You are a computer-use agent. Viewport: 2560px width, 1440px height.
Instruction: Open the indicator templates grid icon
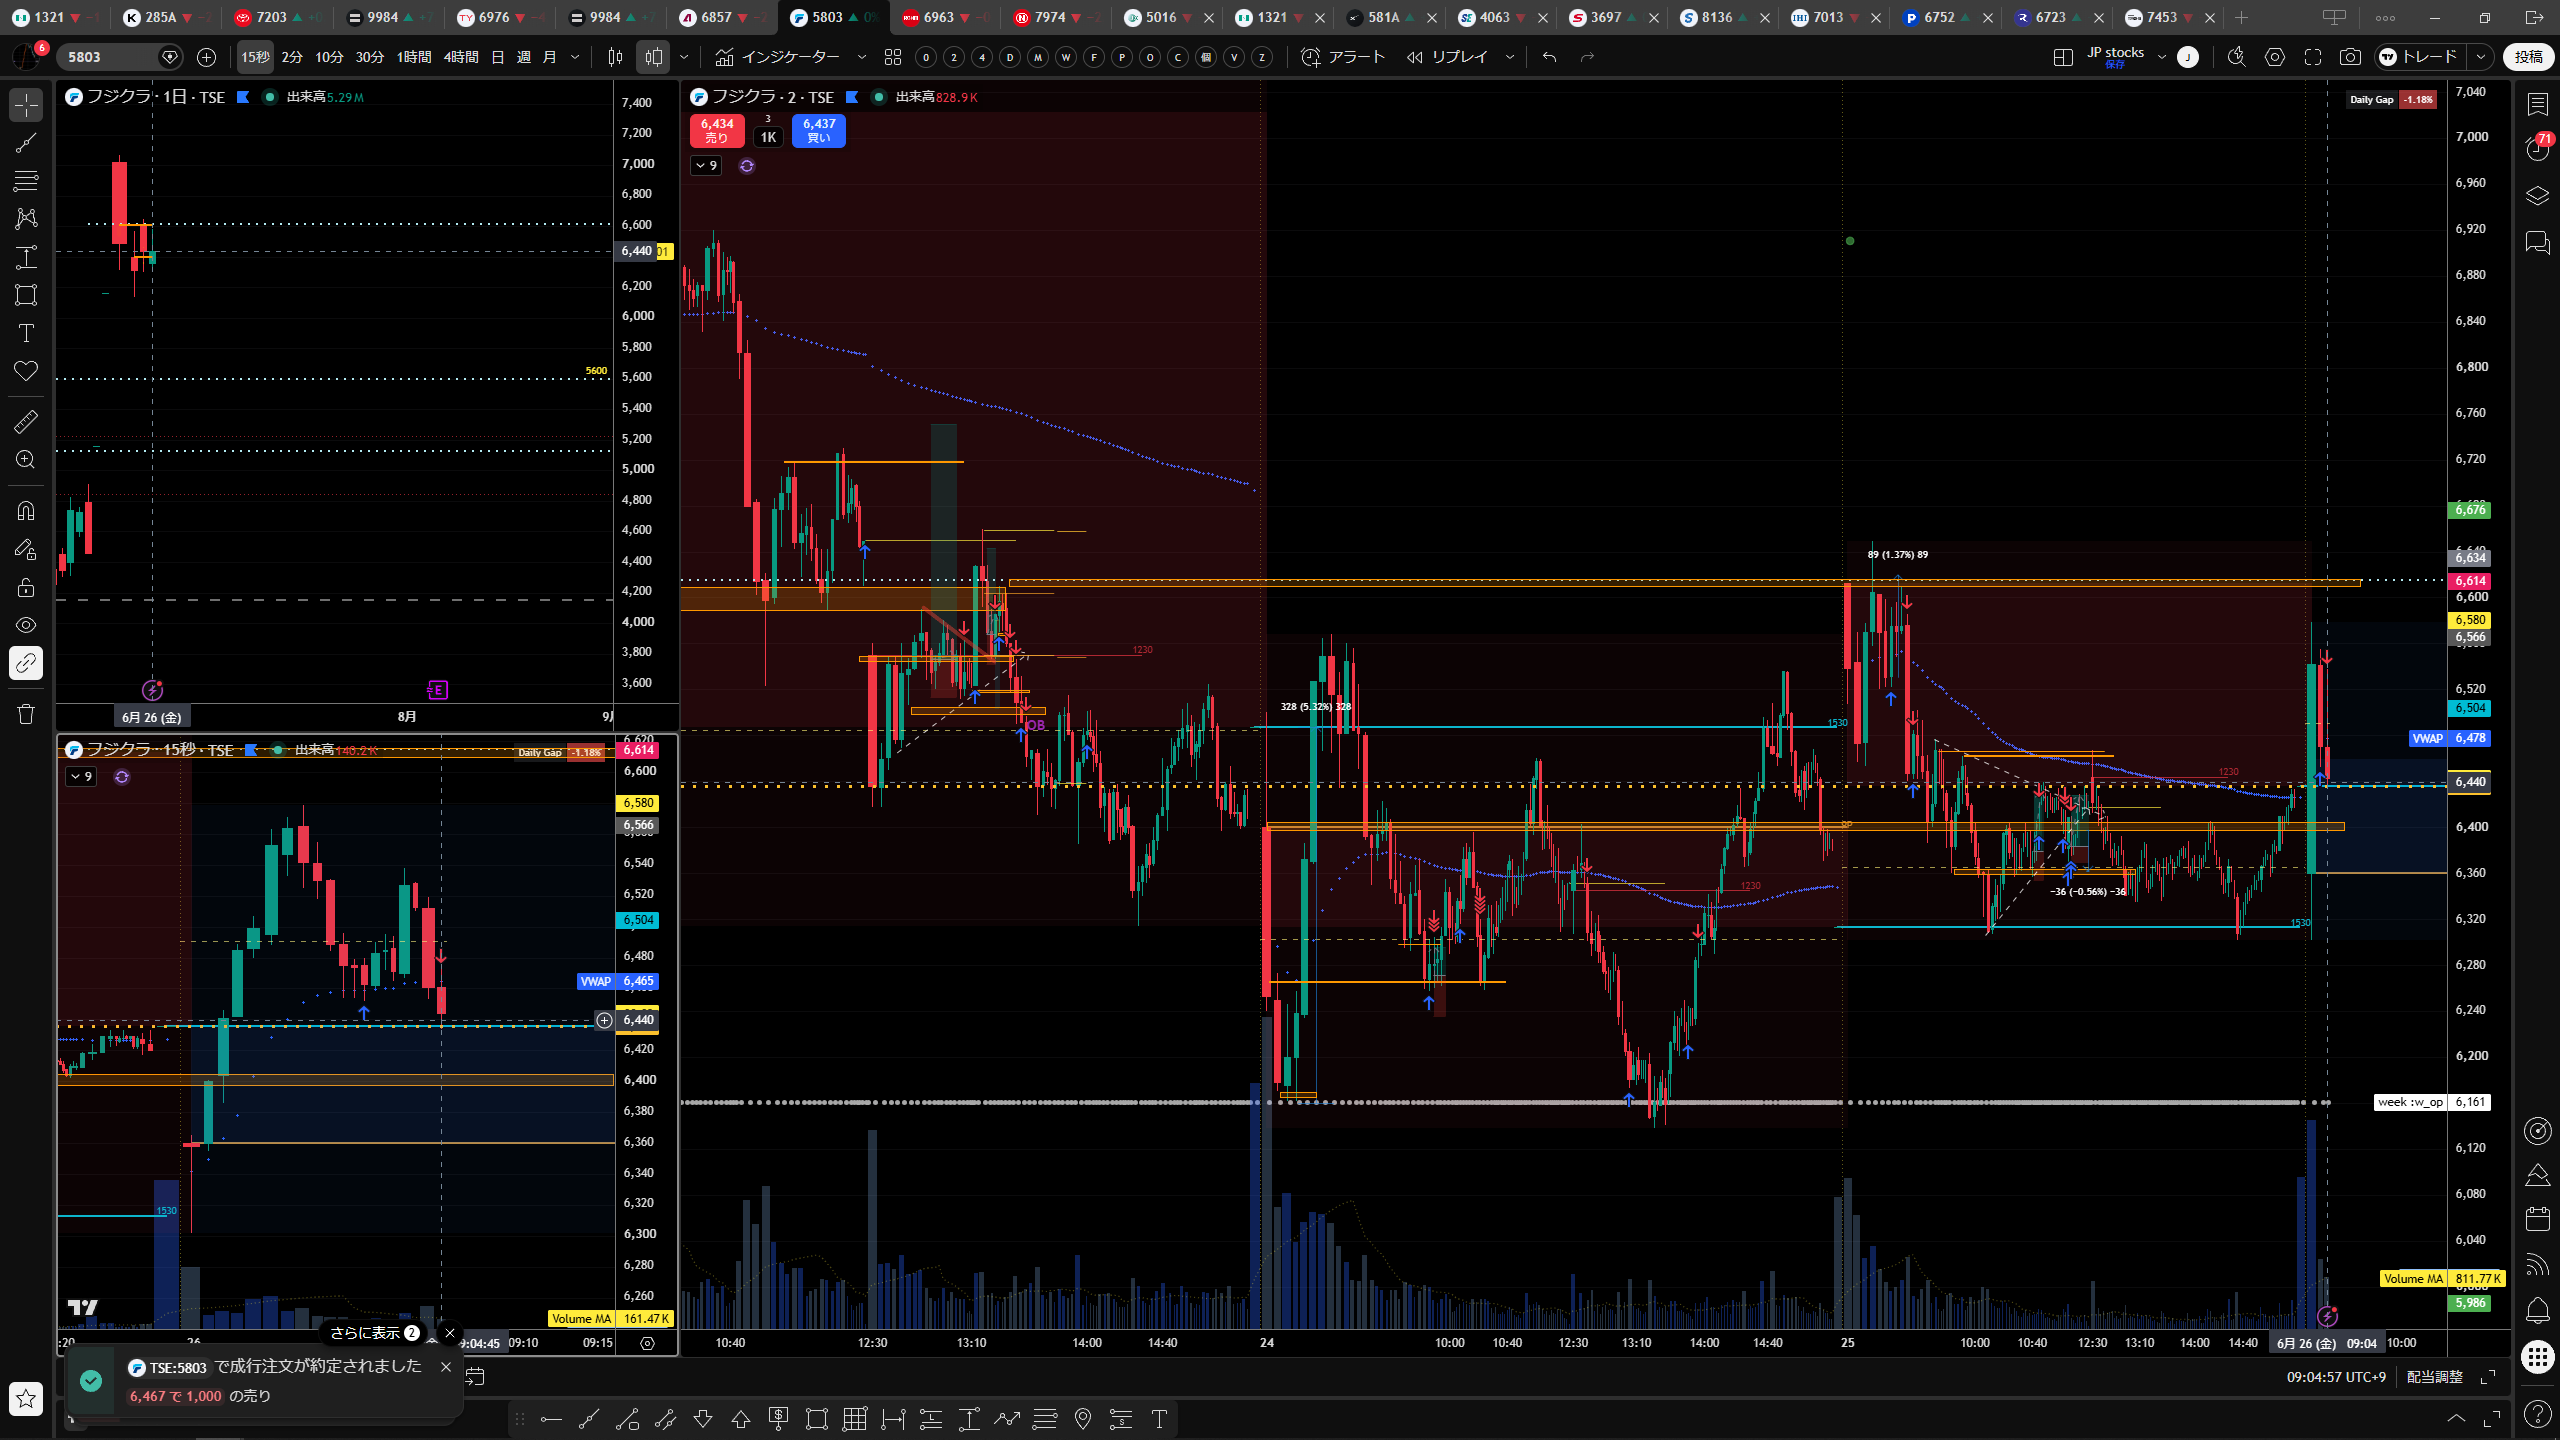[893, 57]
